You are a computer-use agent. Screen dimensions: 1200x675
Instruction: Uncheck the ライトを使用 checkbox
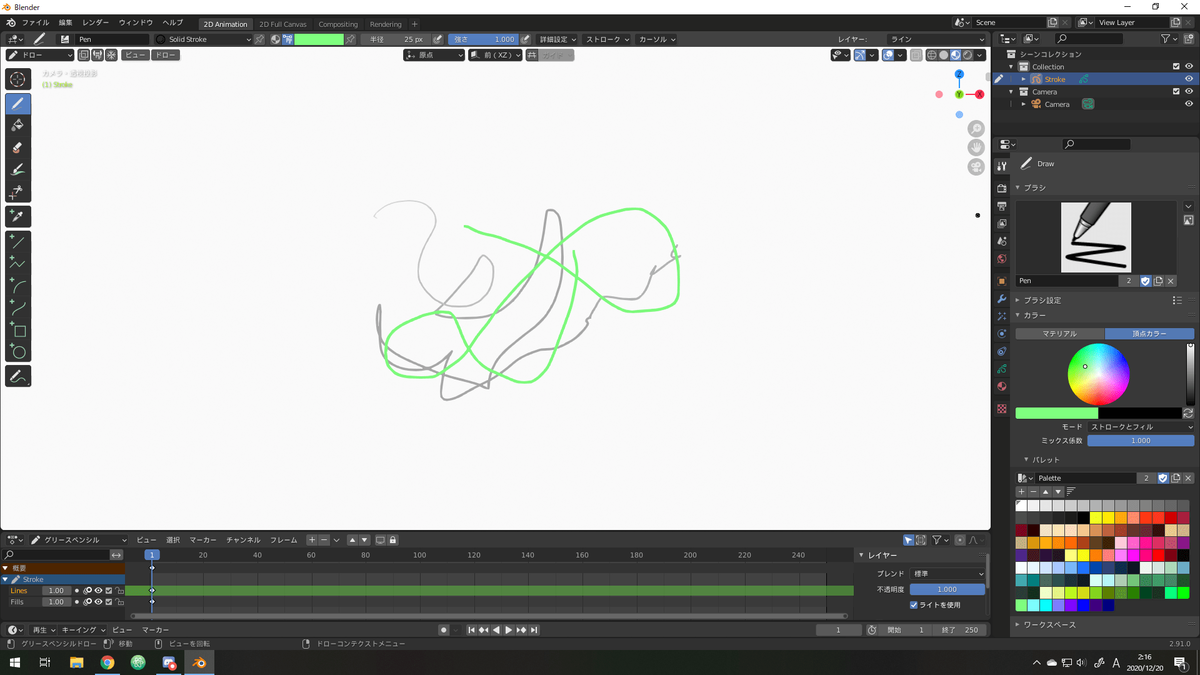pos(914,605)
